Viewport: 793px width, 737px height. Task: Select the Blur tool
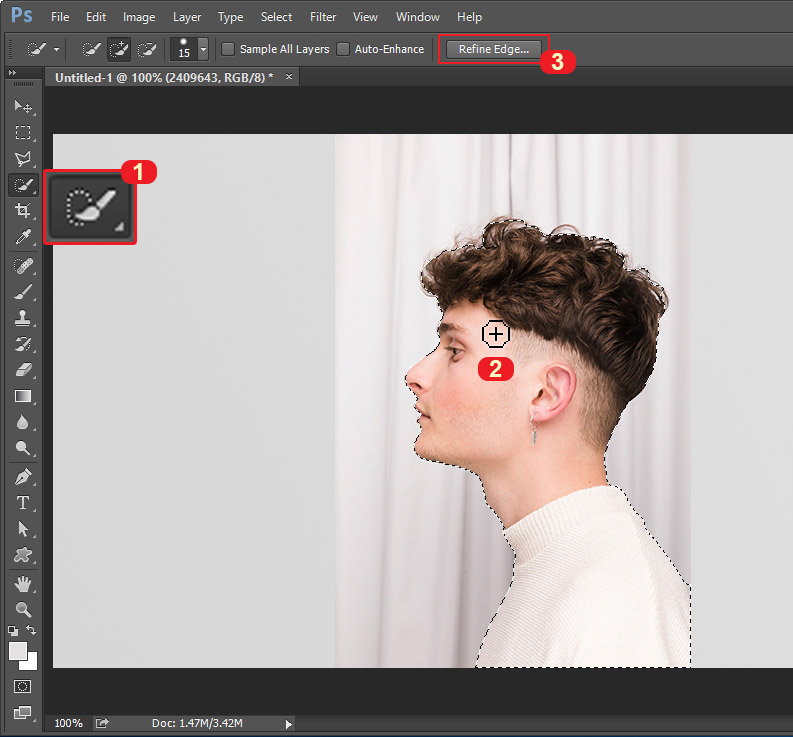point(23,422)
